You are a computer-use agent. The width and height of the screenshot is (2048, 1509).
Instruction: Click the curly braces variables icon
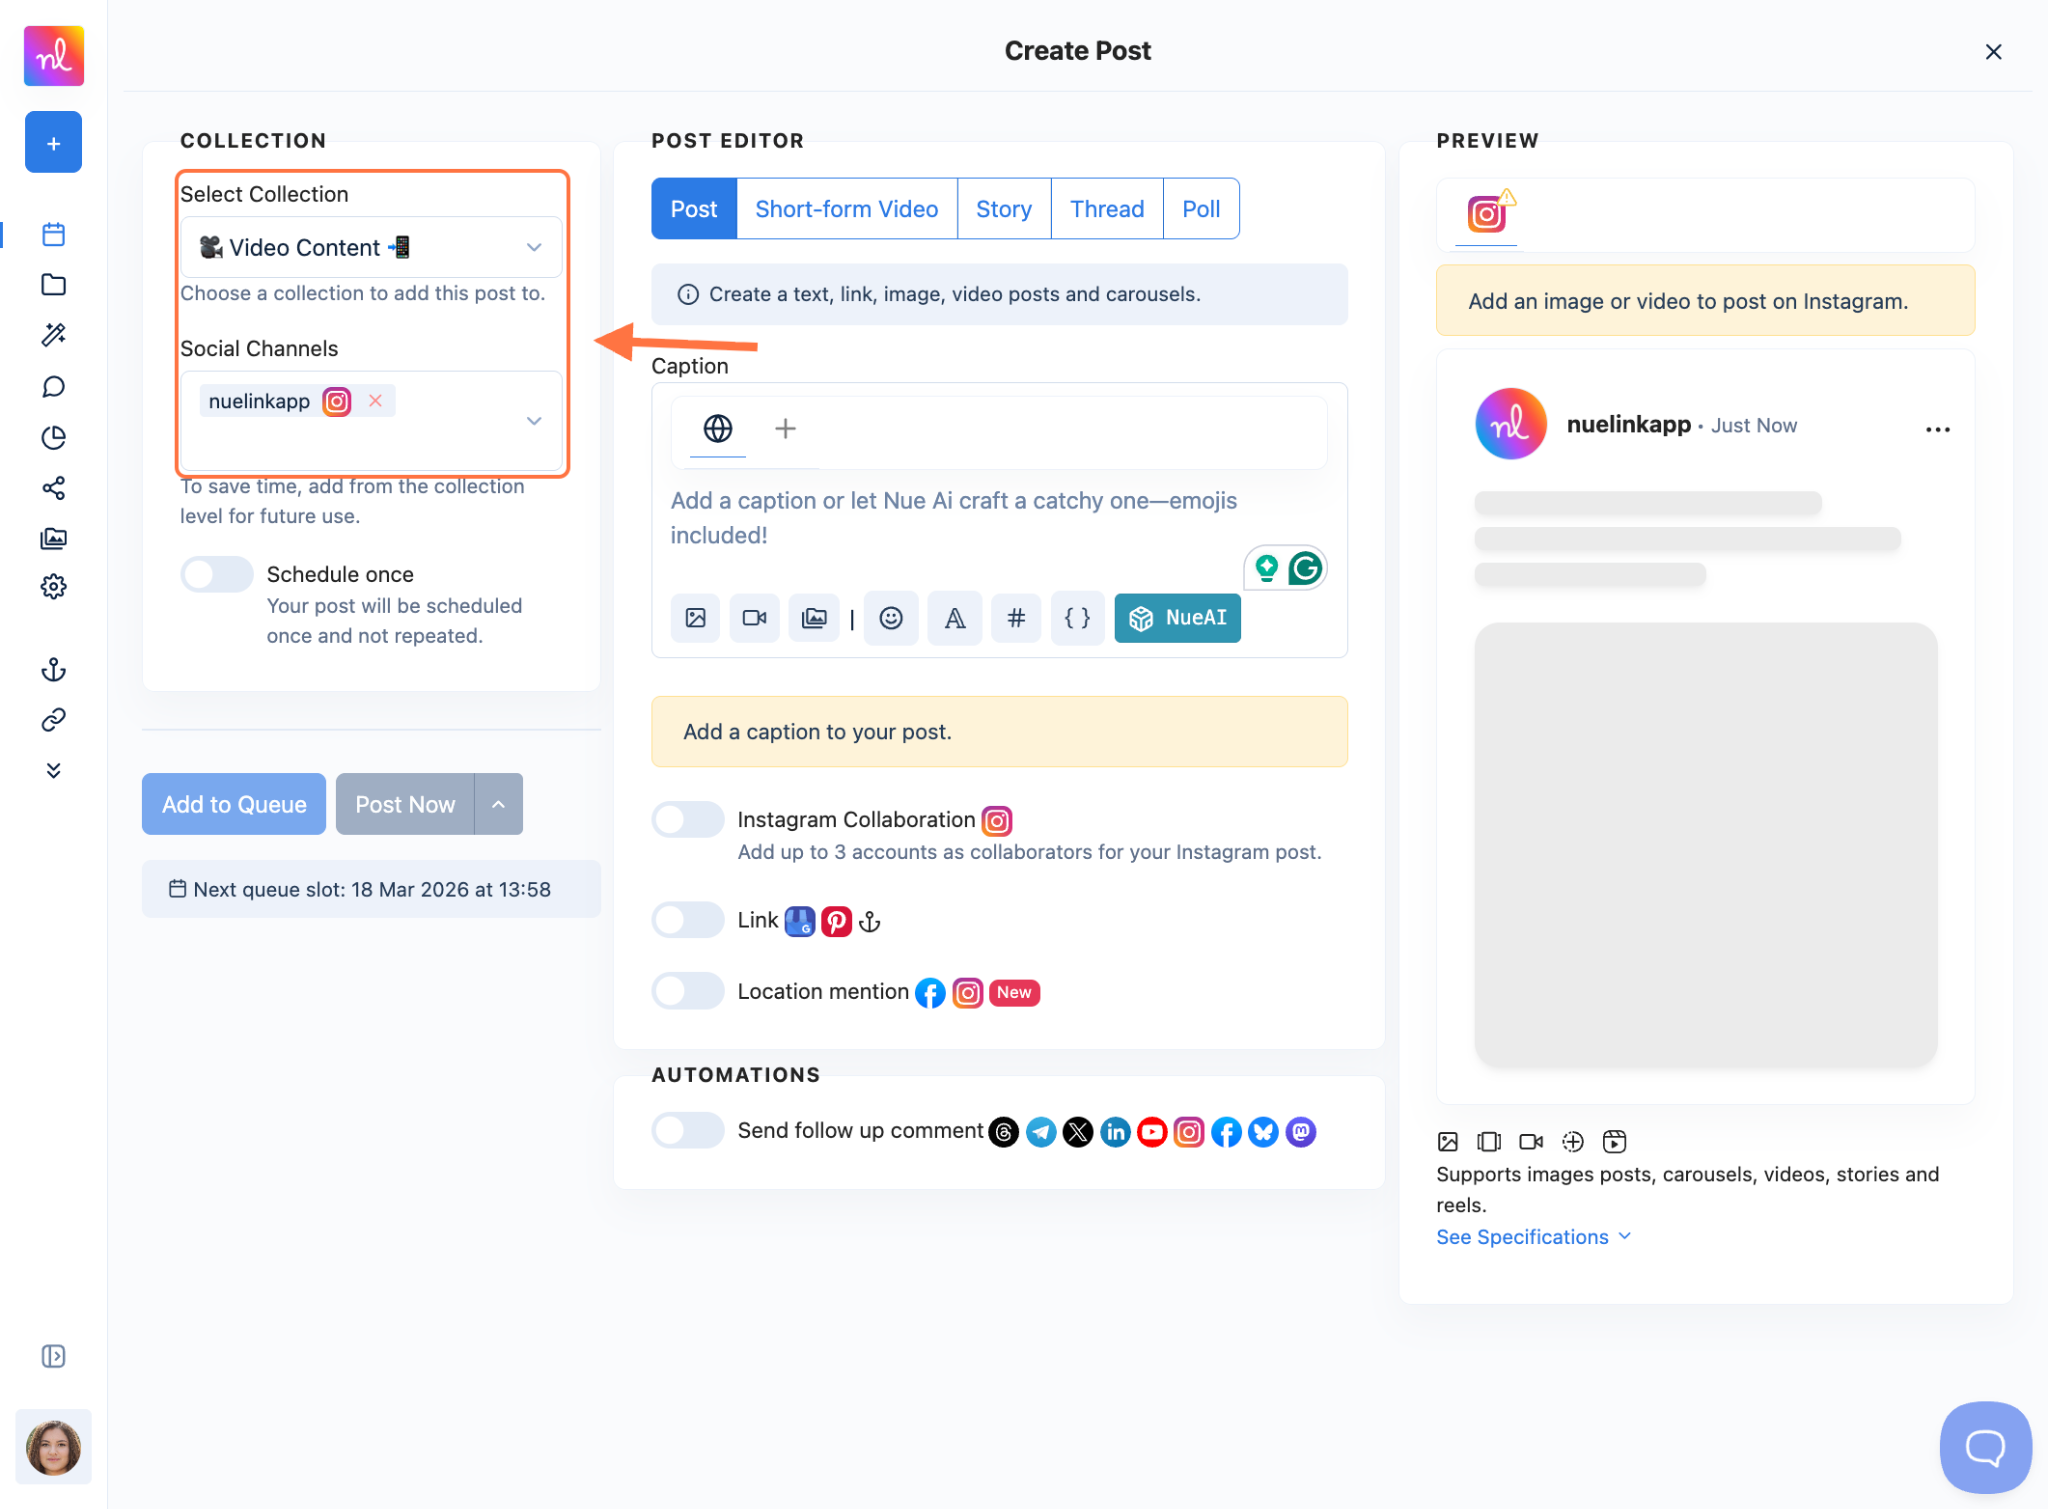click(x=1076, y=618)
